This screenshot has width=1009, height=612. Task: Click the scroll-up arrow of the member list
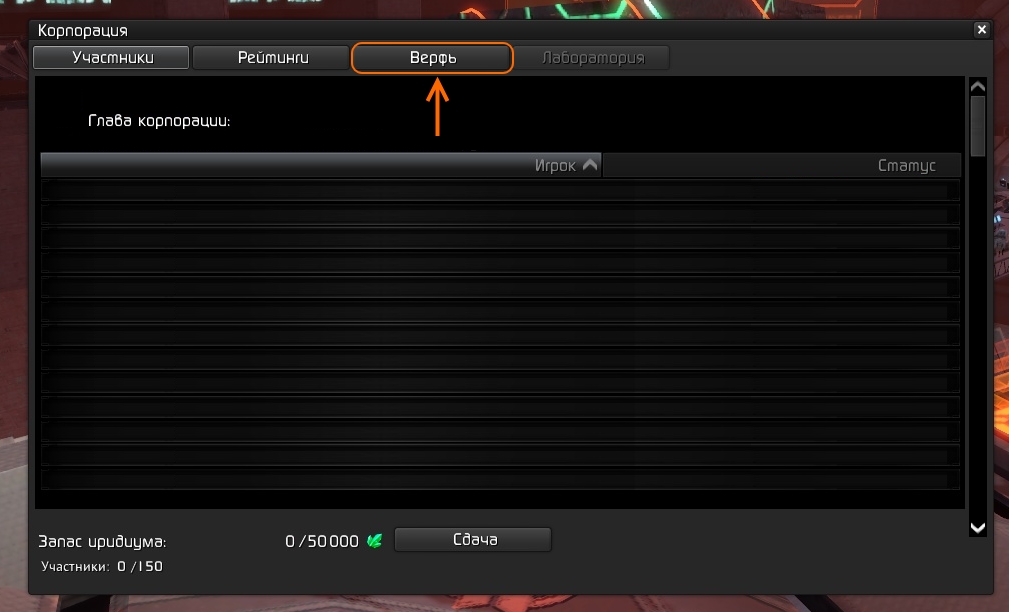click(x=977, y=86)
